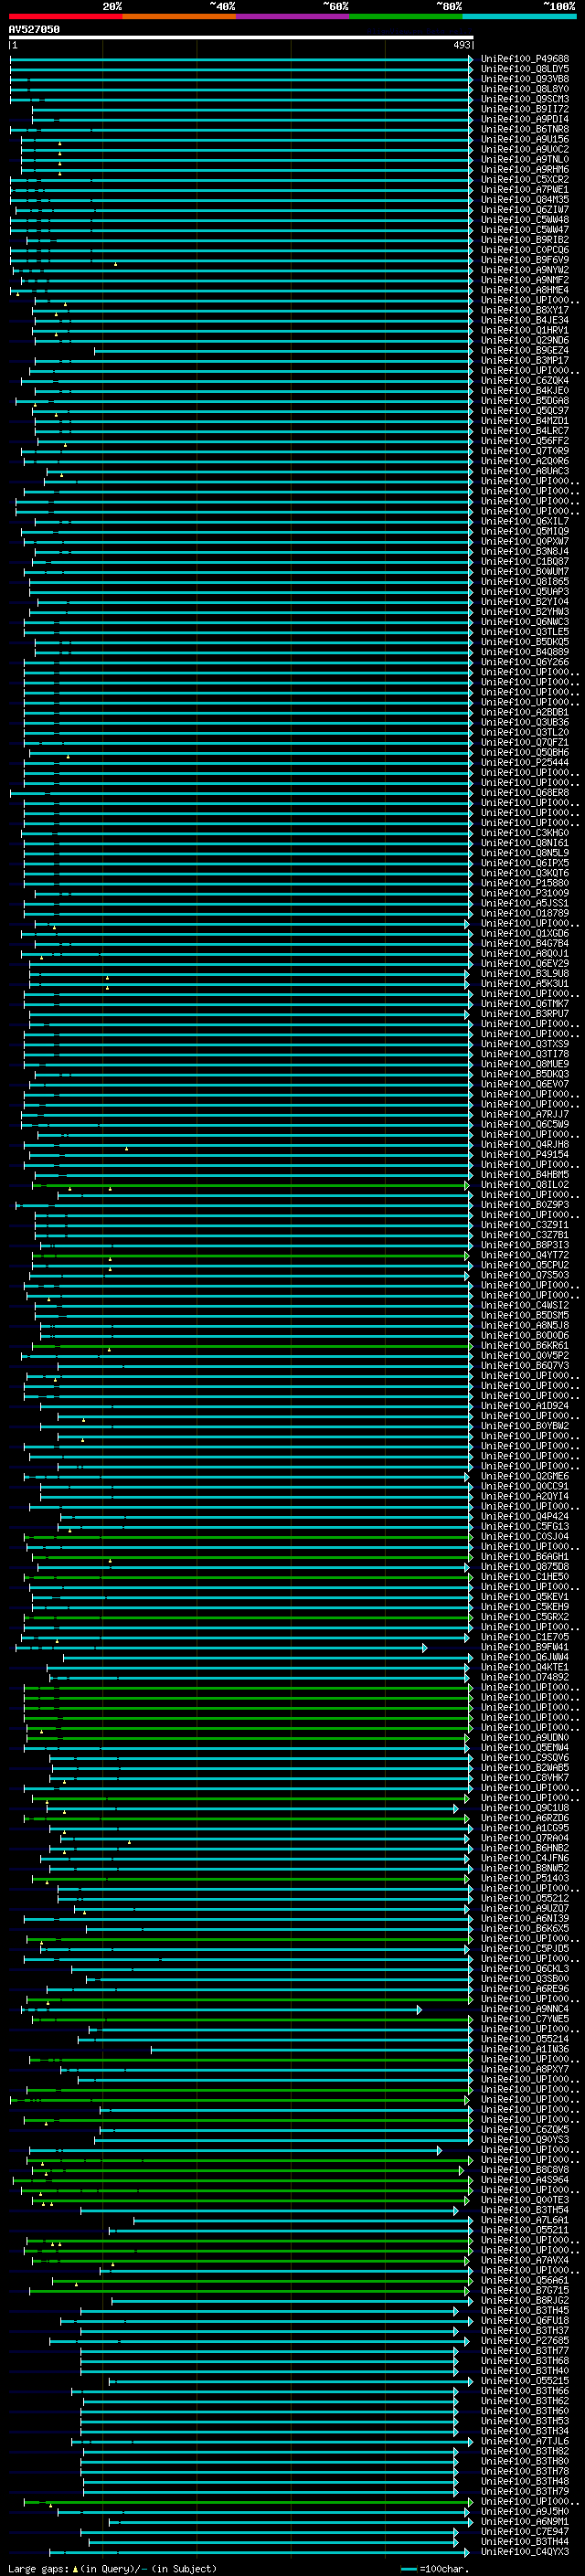Select hit UniRef100_Q9SCM3
This screenshot has width=585, height=2576.
(525, 99)
